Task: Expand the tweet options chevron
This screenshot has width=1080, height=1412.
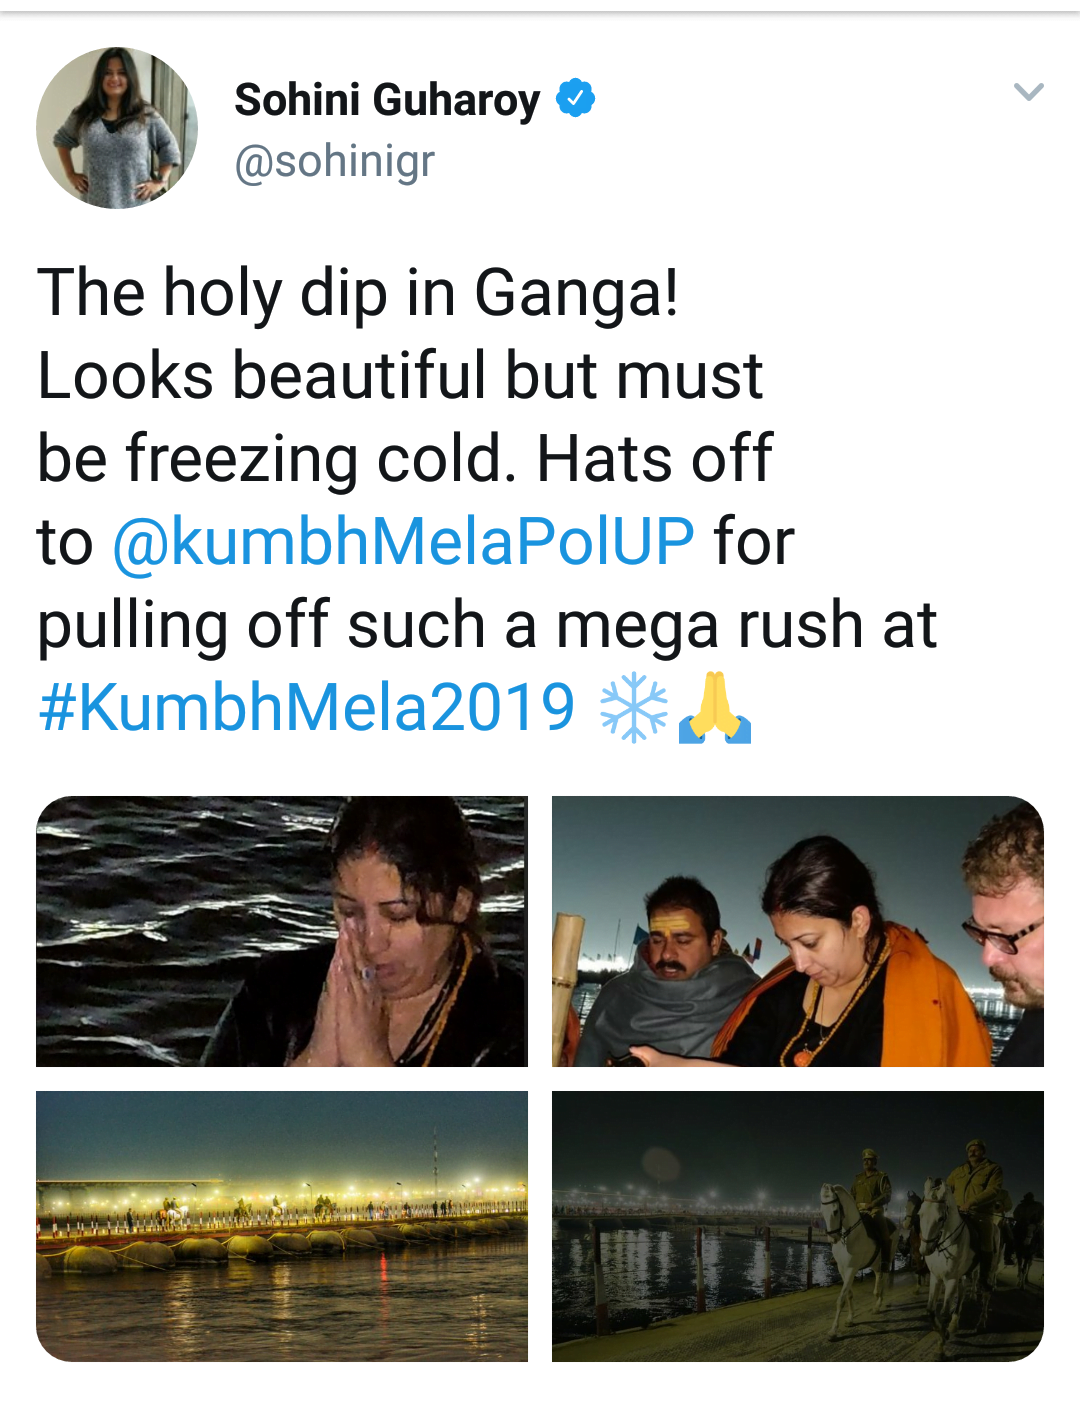Action: 1028,92
